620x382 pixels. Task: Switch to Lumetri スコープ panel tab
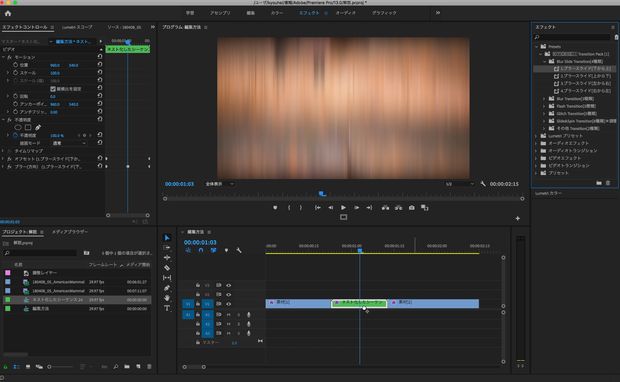point(77,27)
